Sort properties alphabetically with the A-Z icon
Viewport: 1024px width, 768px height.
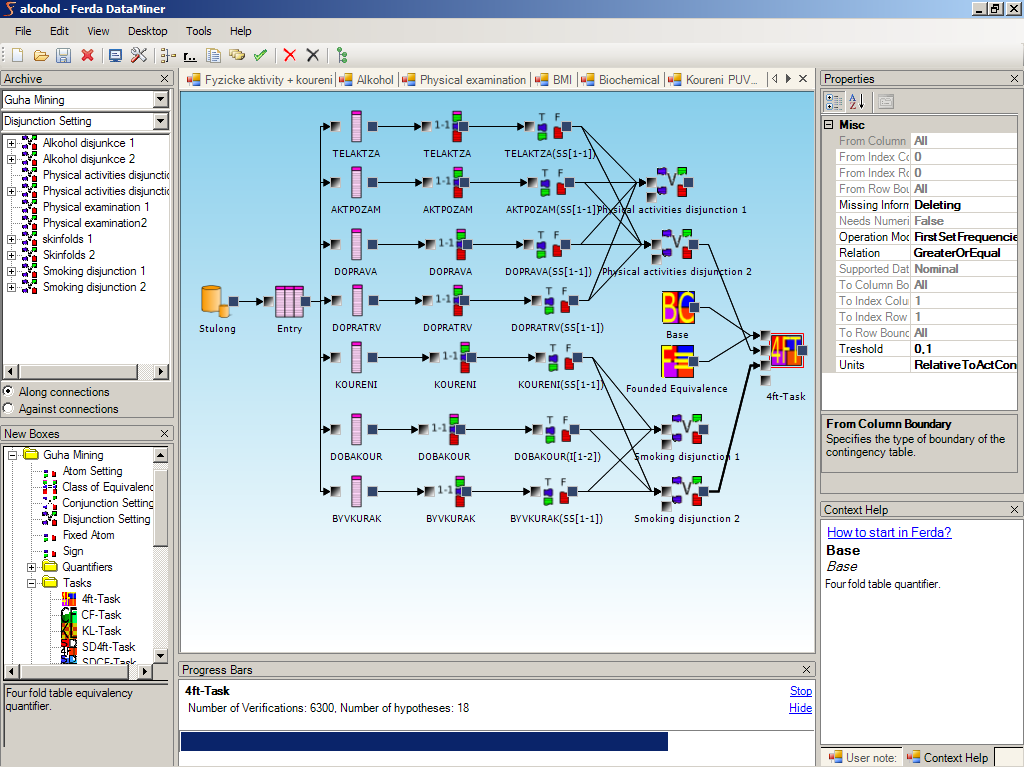click(x=857, y=101)
